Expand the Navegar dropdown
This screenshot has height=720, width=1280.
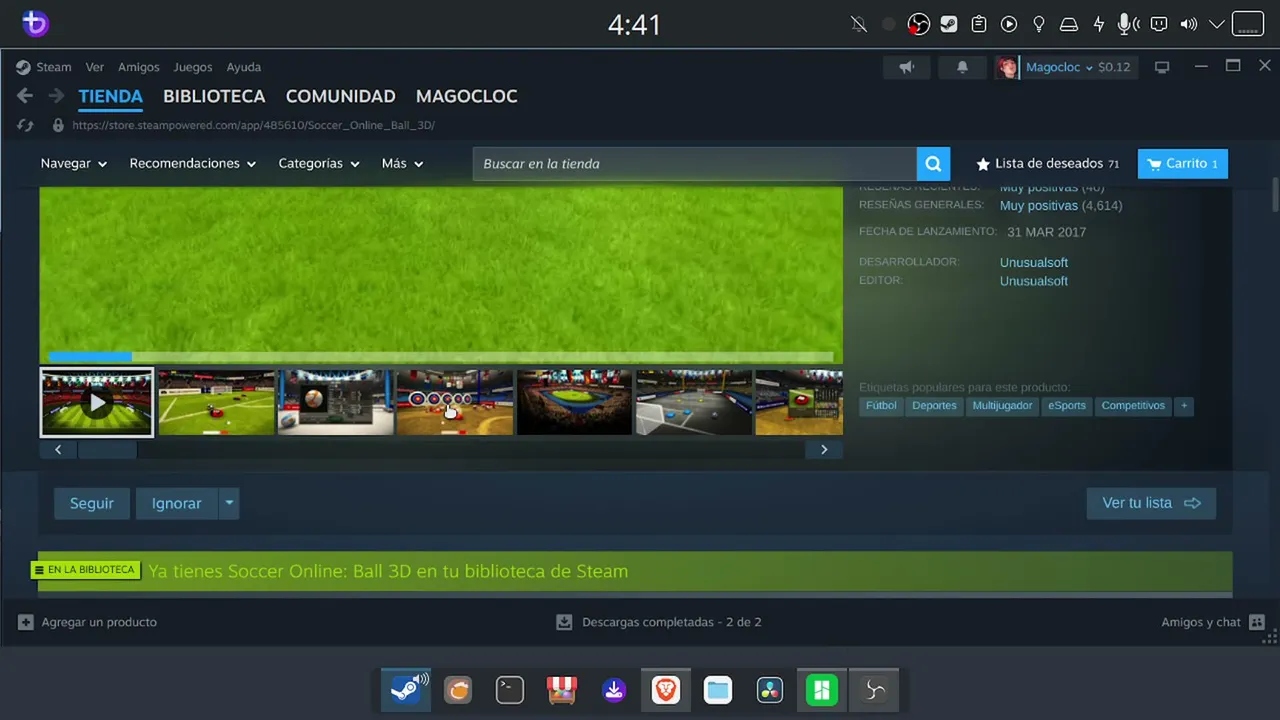coord(74,164)
